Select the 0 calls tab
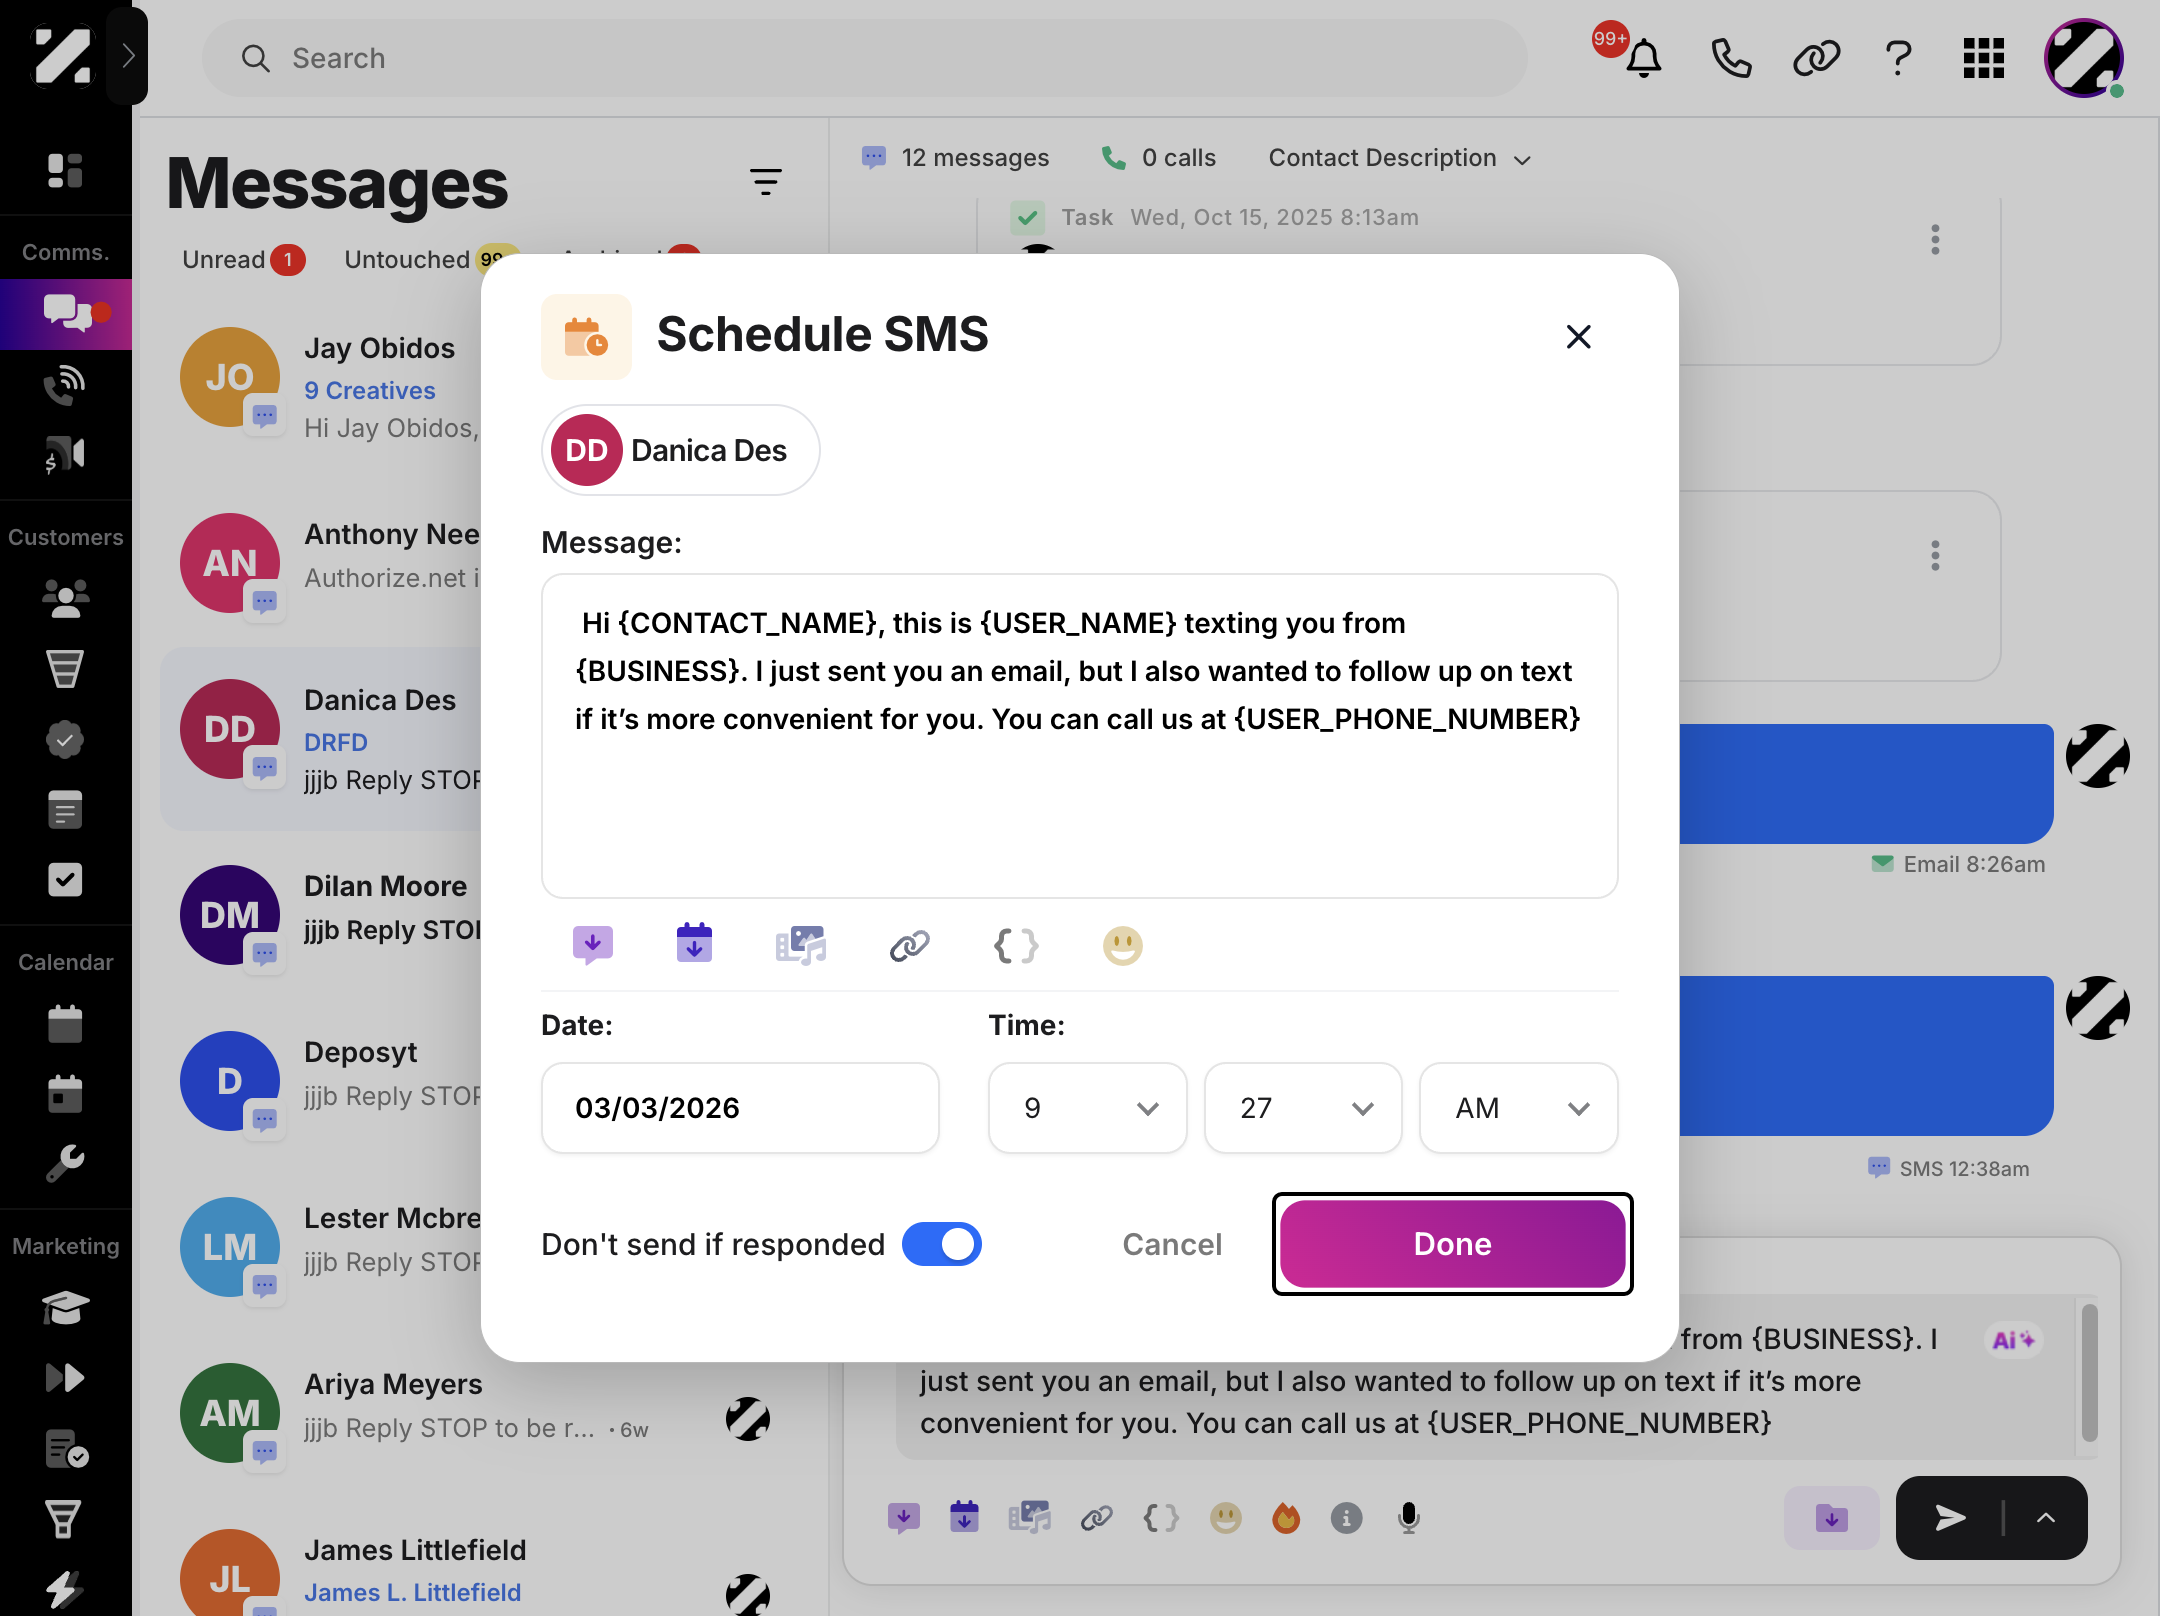Image resolution: width=2160 pixels, height=1616 pixels. coord(1158,158)
